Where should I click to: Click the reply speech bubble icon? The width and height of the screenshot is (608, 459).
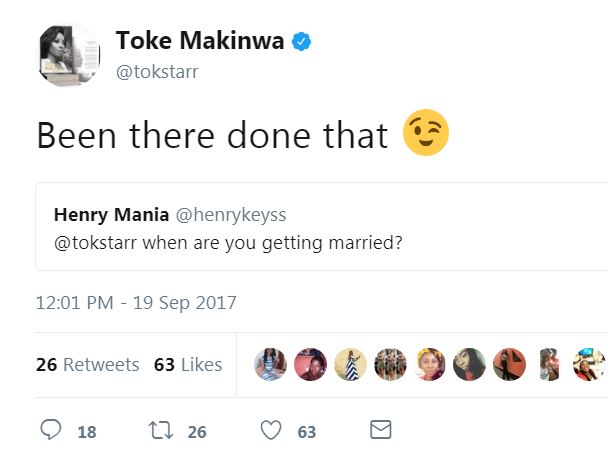[52, 430]
